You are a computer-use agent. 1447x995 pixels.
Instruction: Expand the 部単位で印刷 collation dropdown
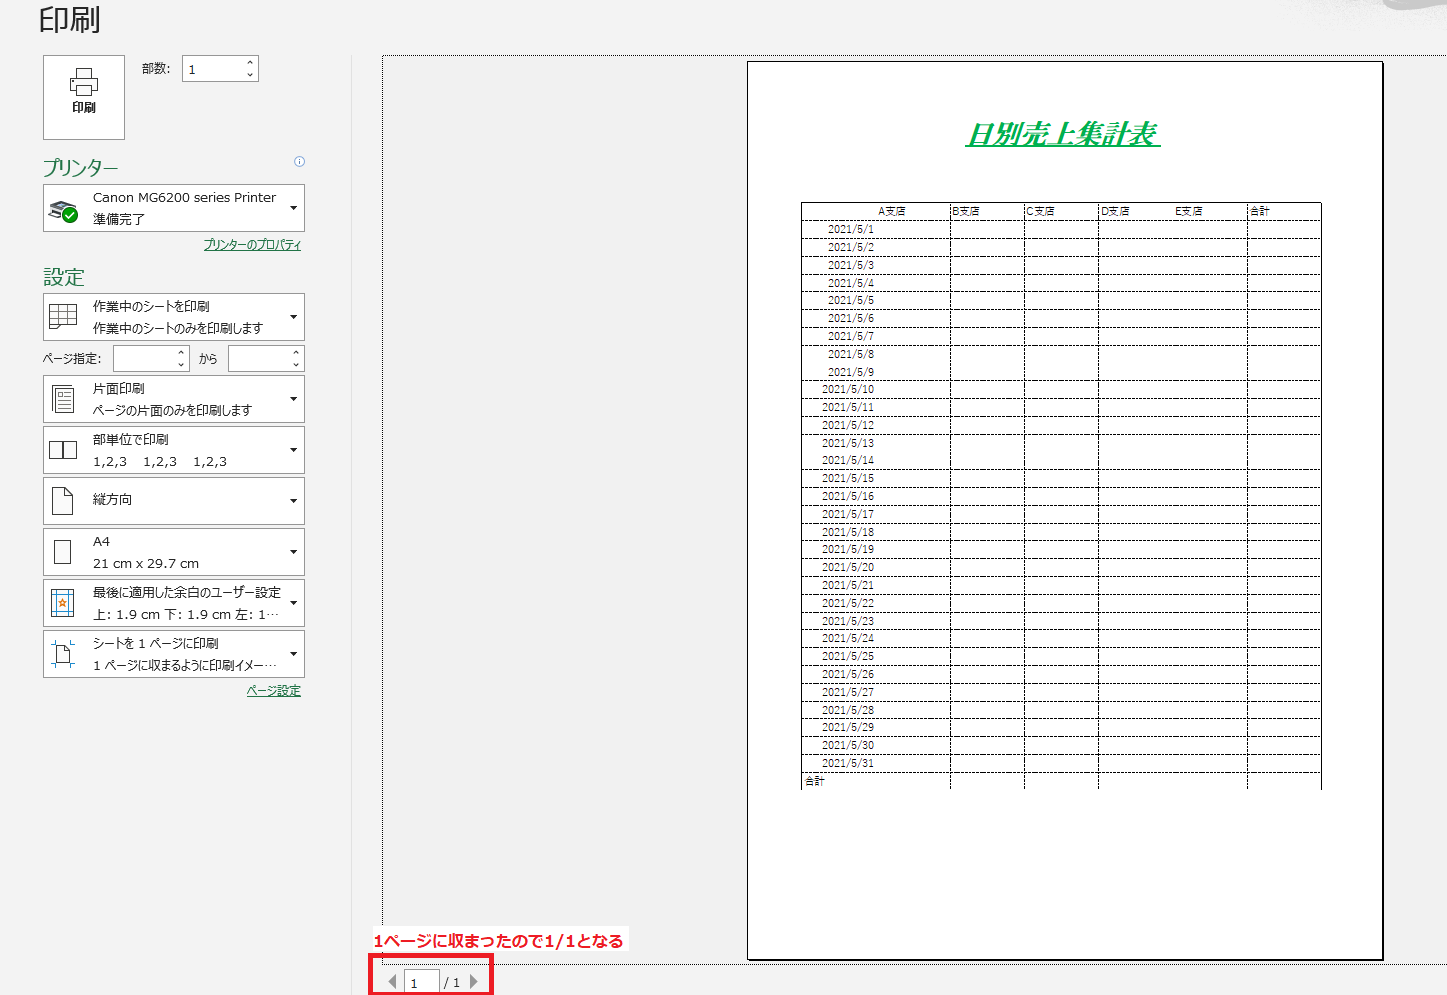[x=293, y=450]
